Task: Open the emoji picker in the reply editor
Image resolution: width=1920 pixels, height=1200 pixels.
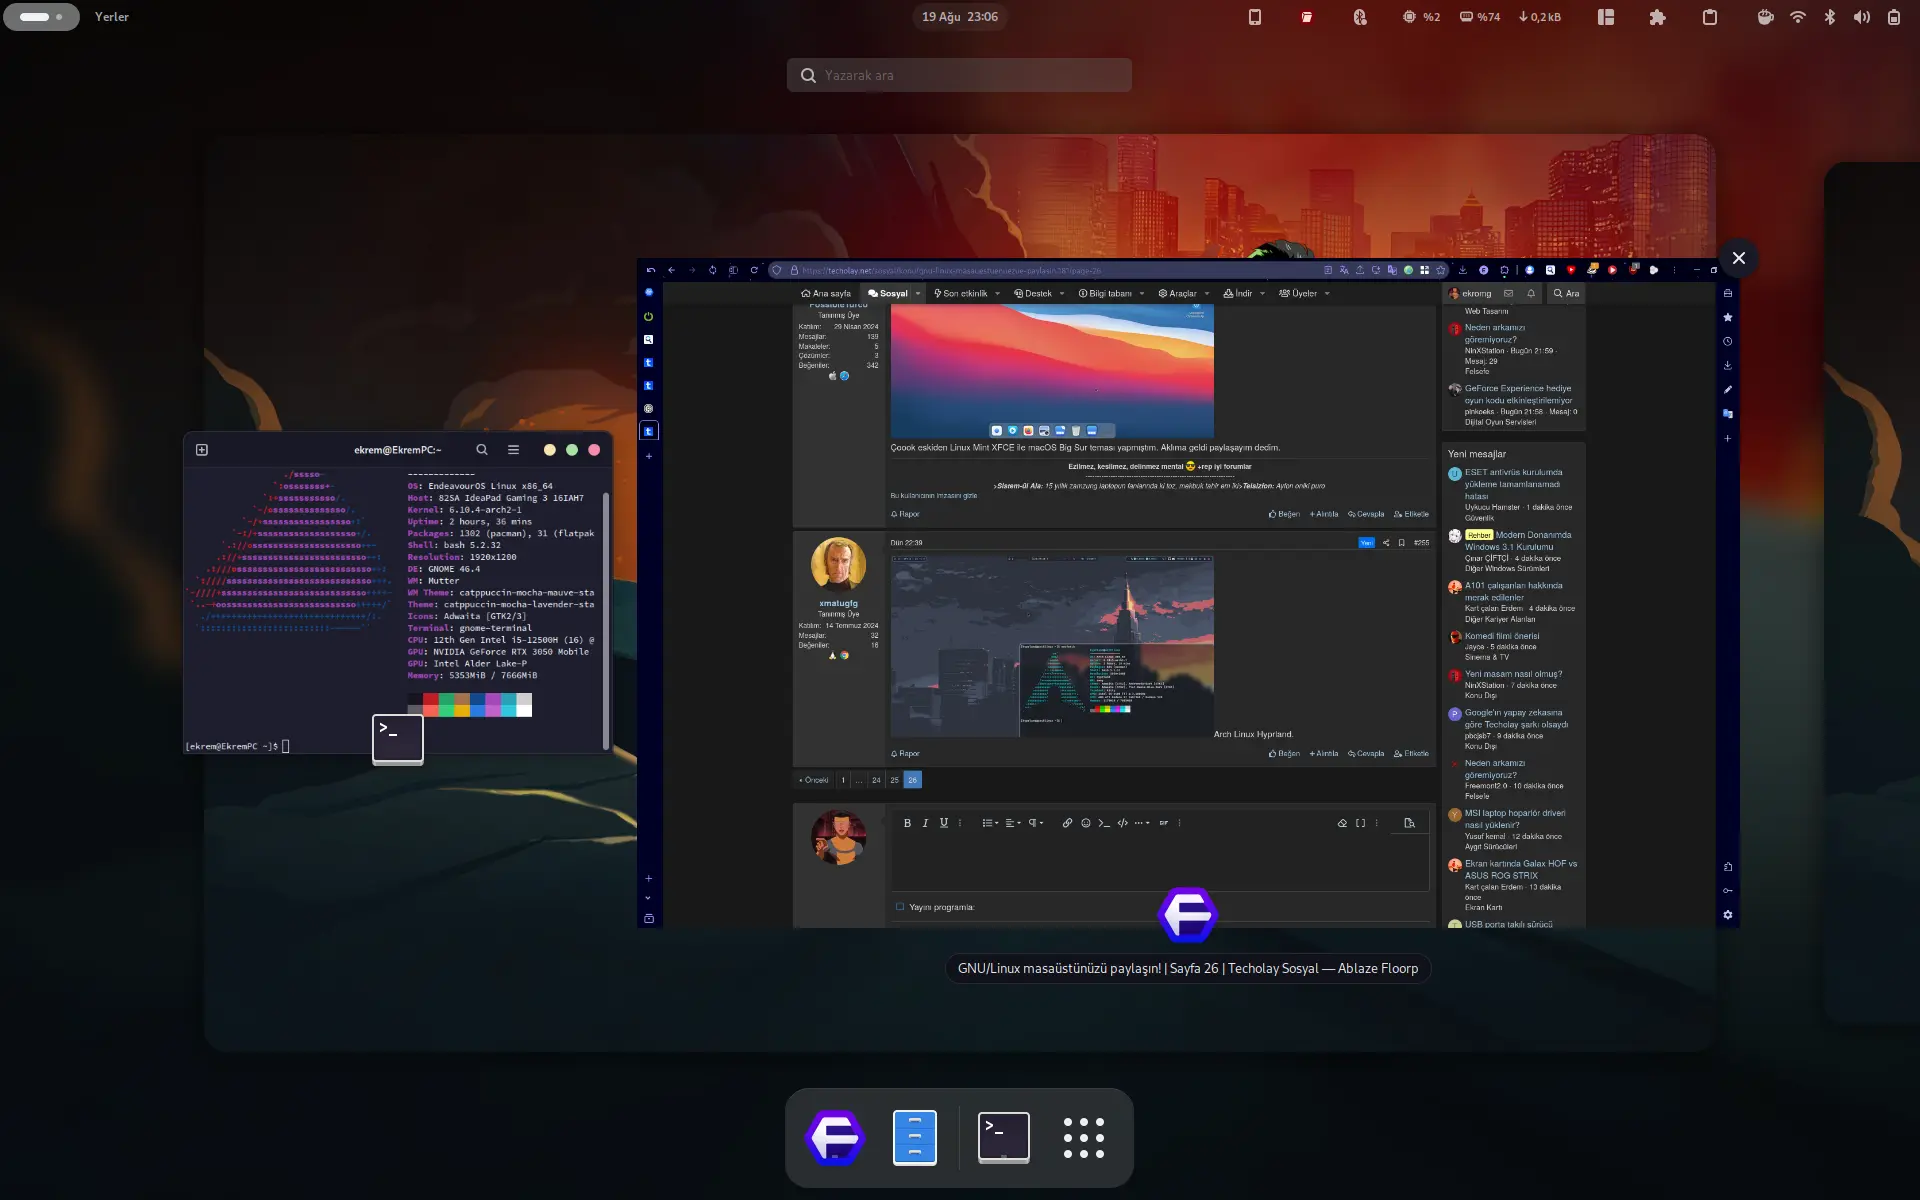Action: [x=1086, y=823]
